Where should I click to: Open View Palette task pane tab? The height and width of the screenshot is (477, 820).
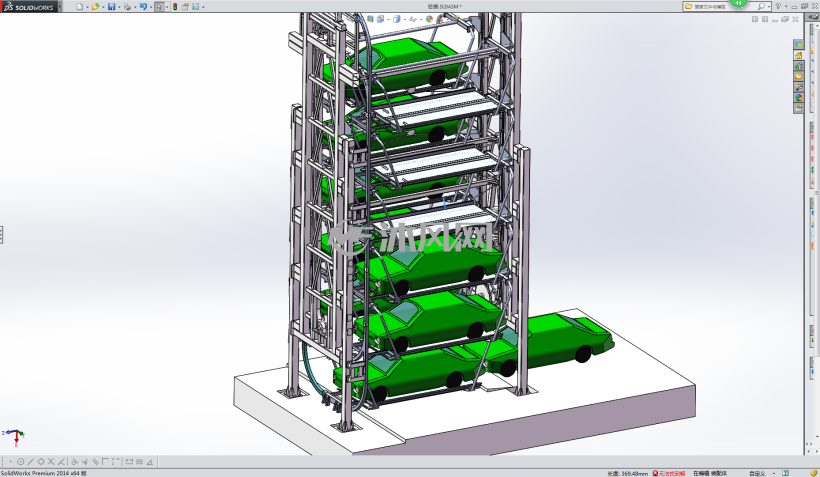coord(799,87)
